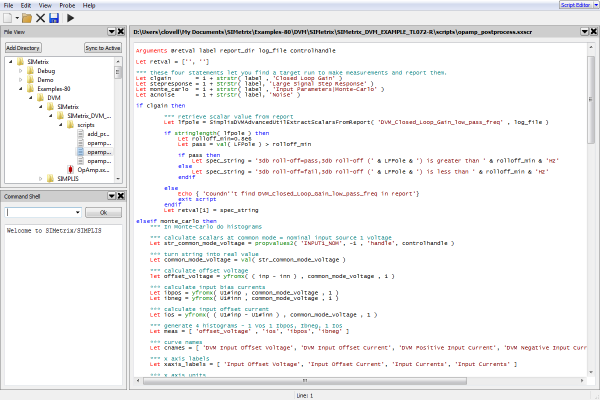Click the 'Line: 1' status bar text
Viewport: 600px width, 400px height.
[x=305, y=395]
